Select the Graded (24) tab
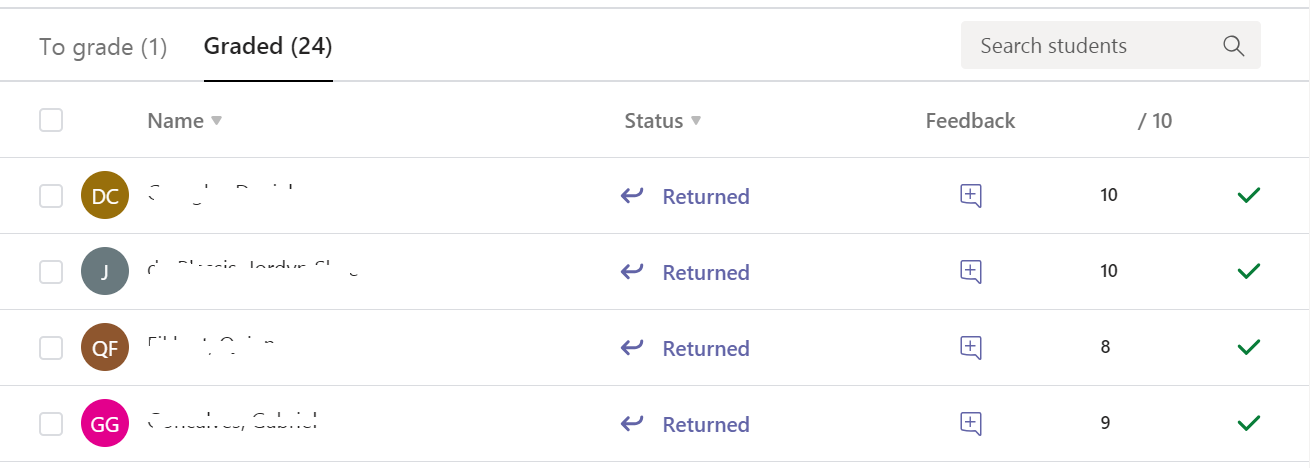 pos(267,46)
